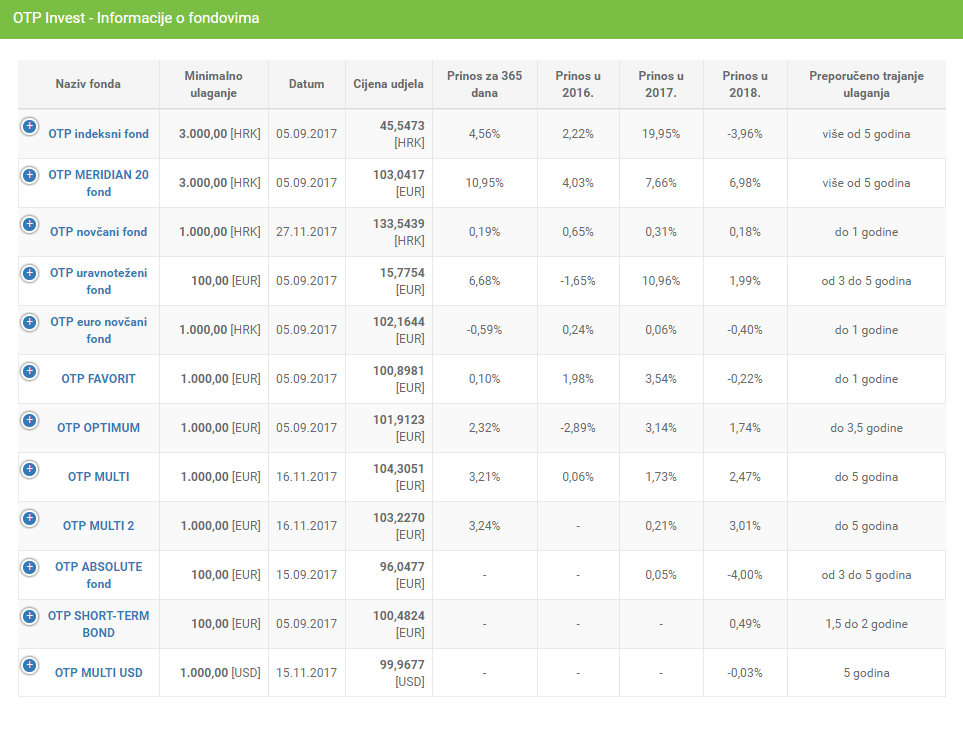This screenshot has height=748, width=963.
Task: Select price value 103,0417 [EUR]
Action: pos(399,183)
